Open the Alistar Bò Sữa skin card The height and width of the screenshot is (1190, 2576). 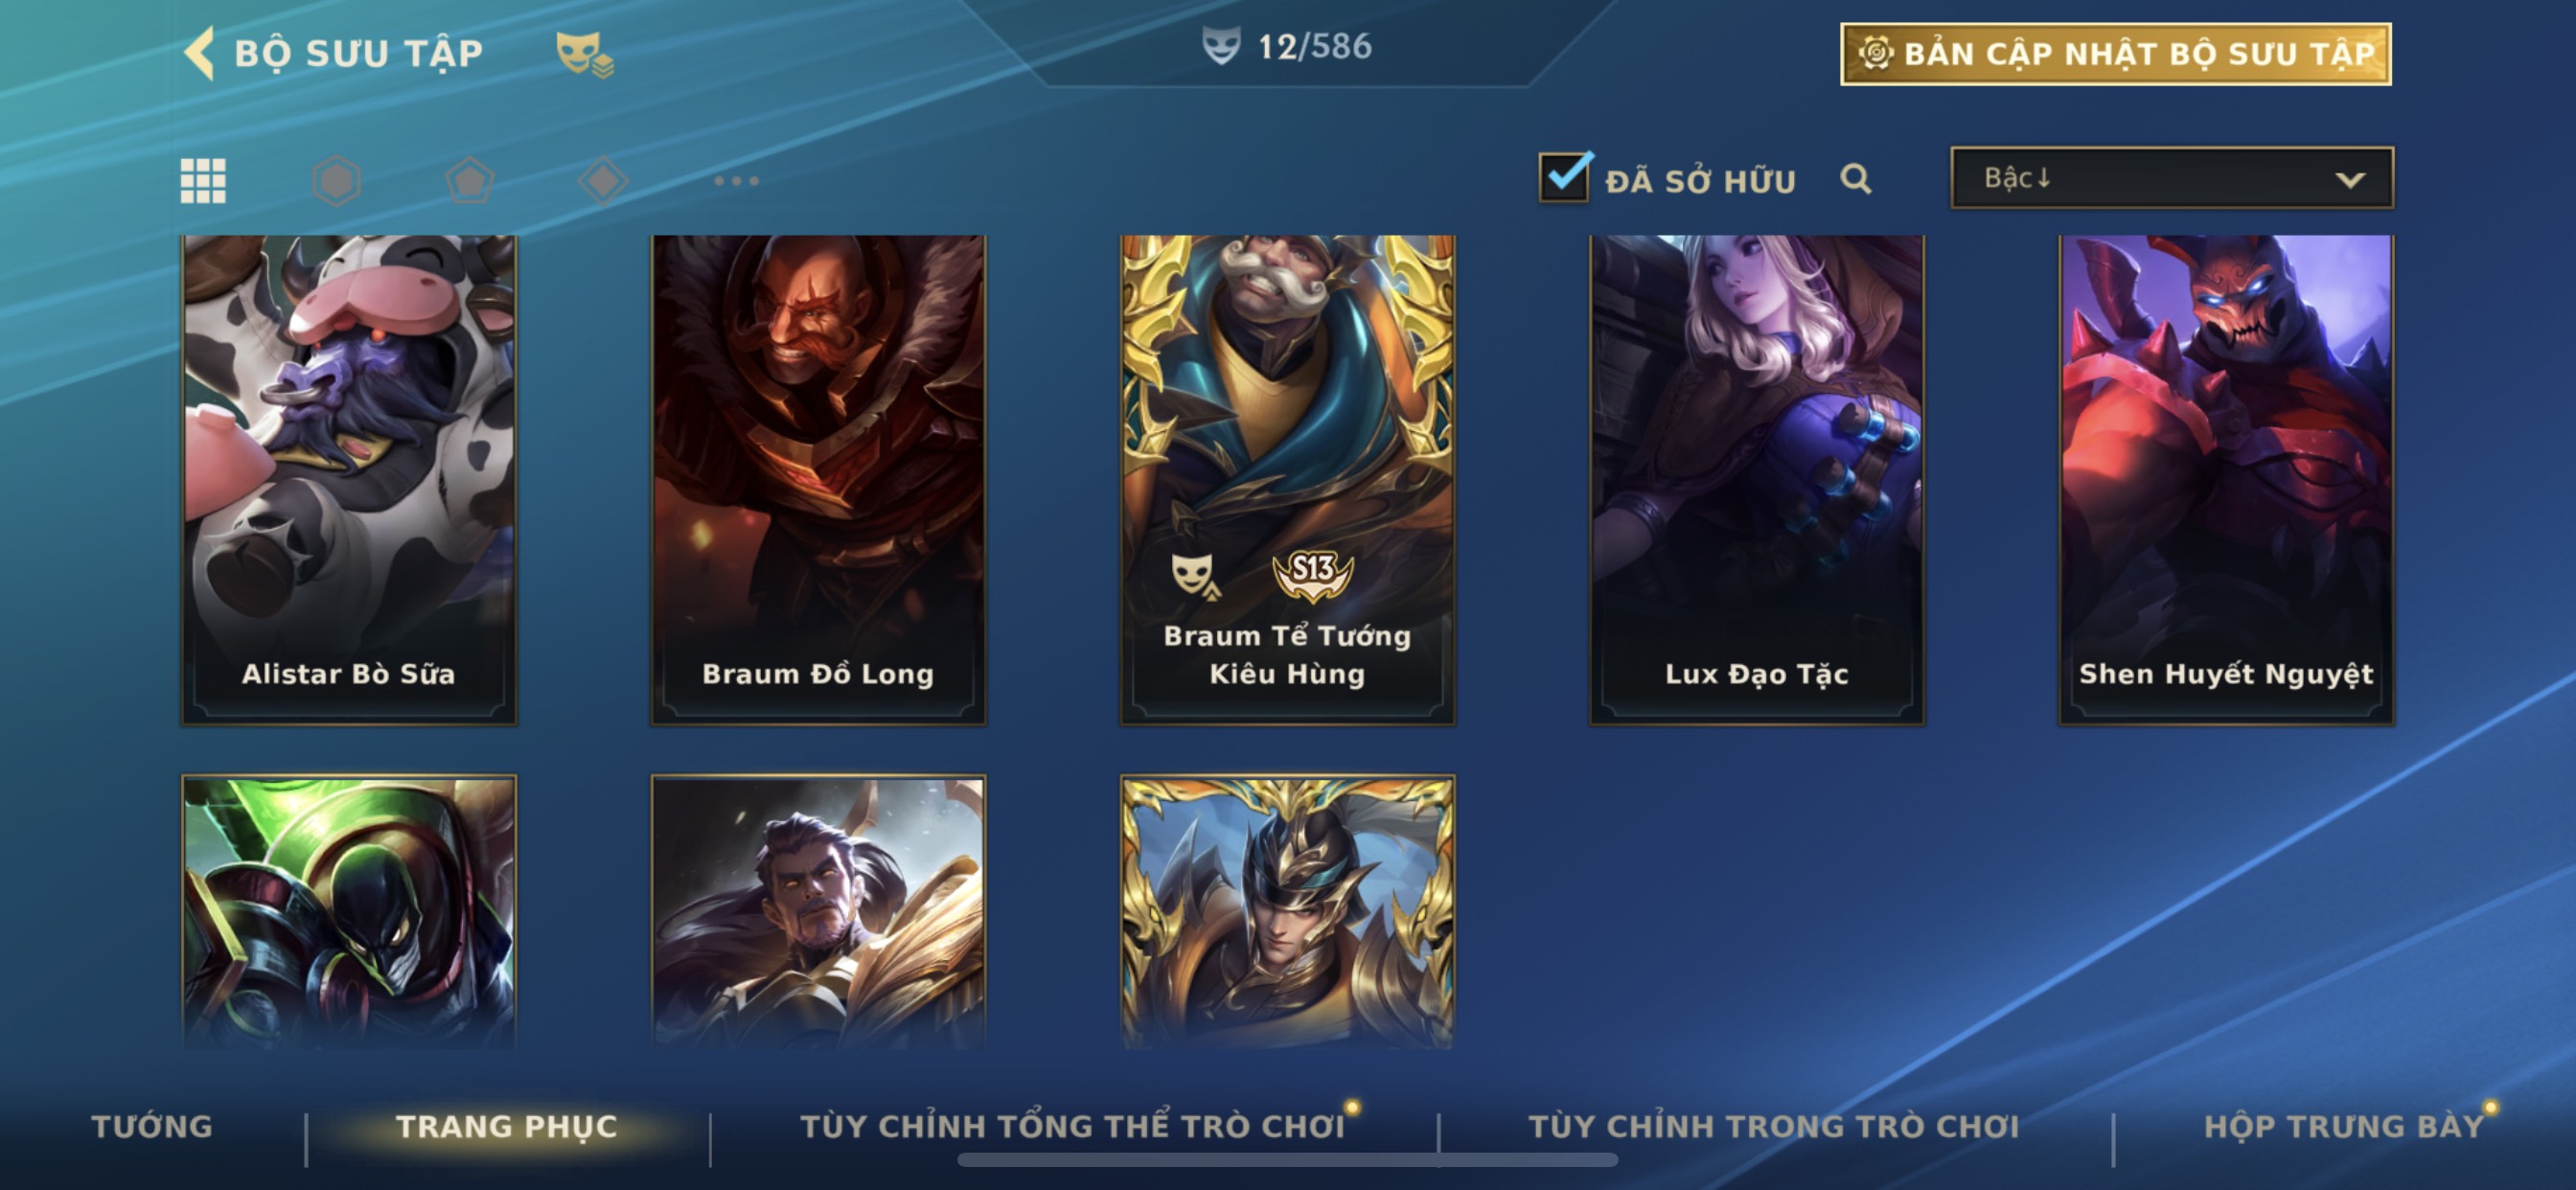(x=349, y=479)
